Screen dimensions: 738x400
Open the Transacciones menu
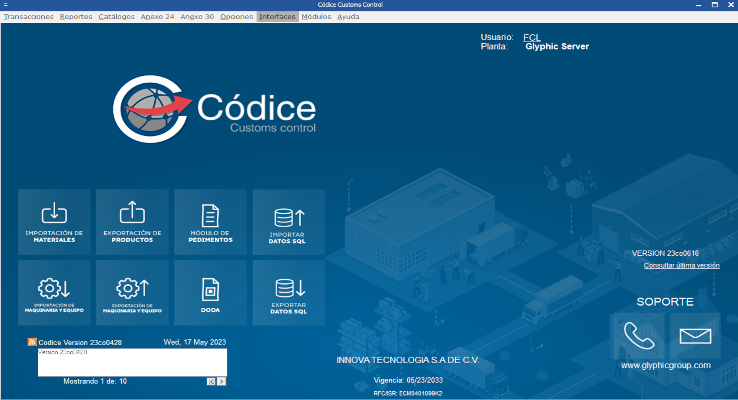click(x=29, y=16)
